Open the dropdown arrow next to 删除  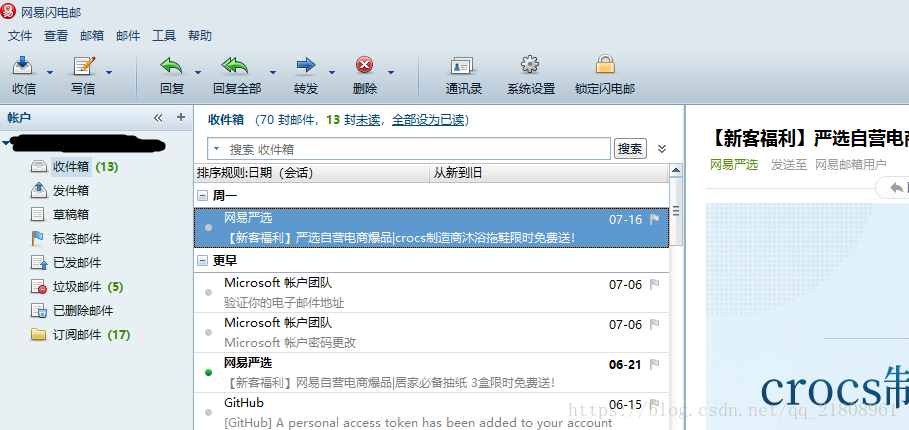tap(391, 72)
